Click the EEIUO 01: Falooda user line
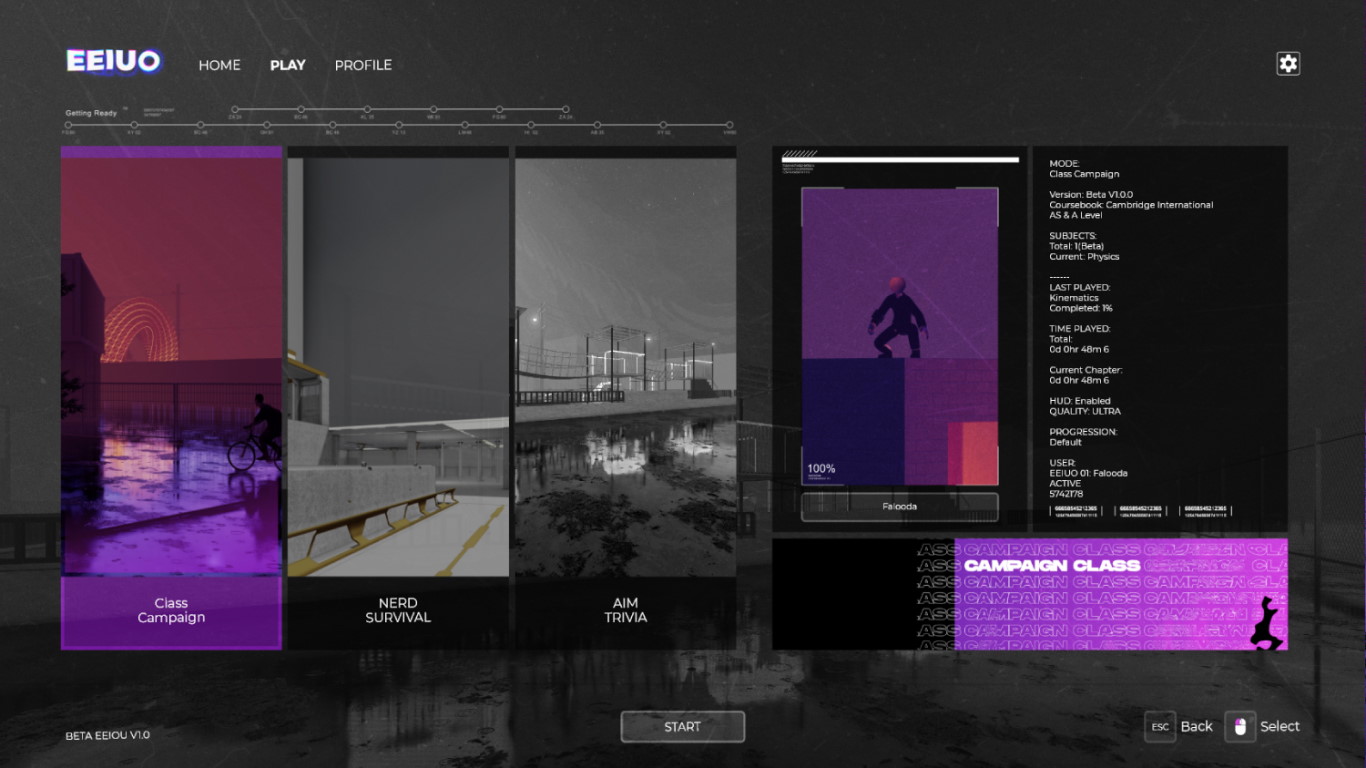The image size is (1366, 768). [1088, 473]
